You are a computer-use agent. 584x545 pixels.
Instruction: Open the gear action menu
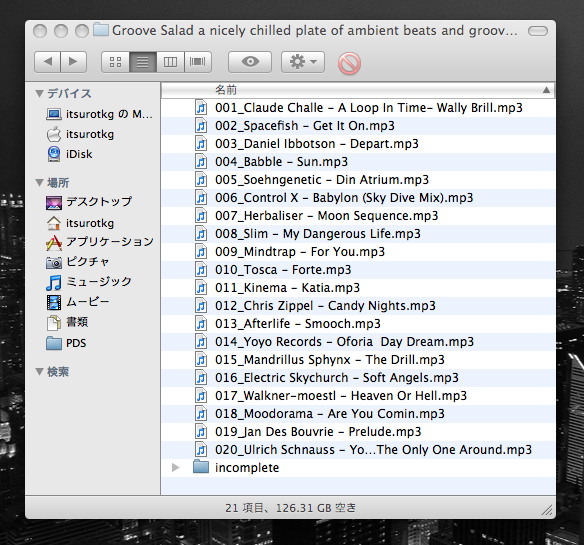click(x=303, y=61)
